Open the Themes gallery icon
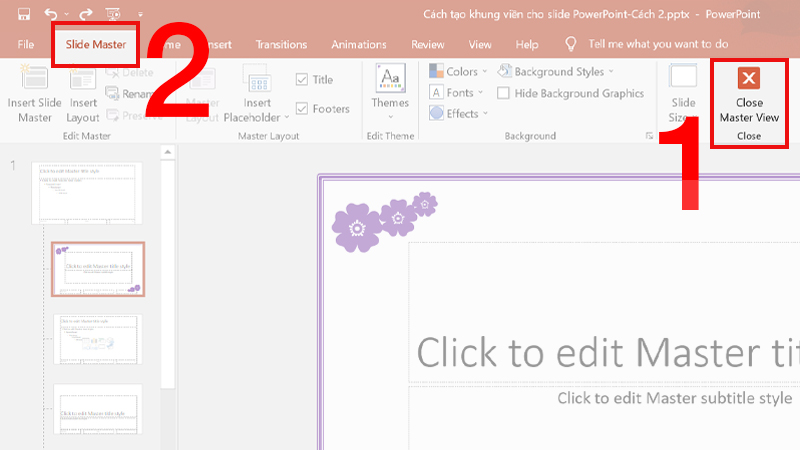This screenshot has width=800, height=450. point(390,82)
